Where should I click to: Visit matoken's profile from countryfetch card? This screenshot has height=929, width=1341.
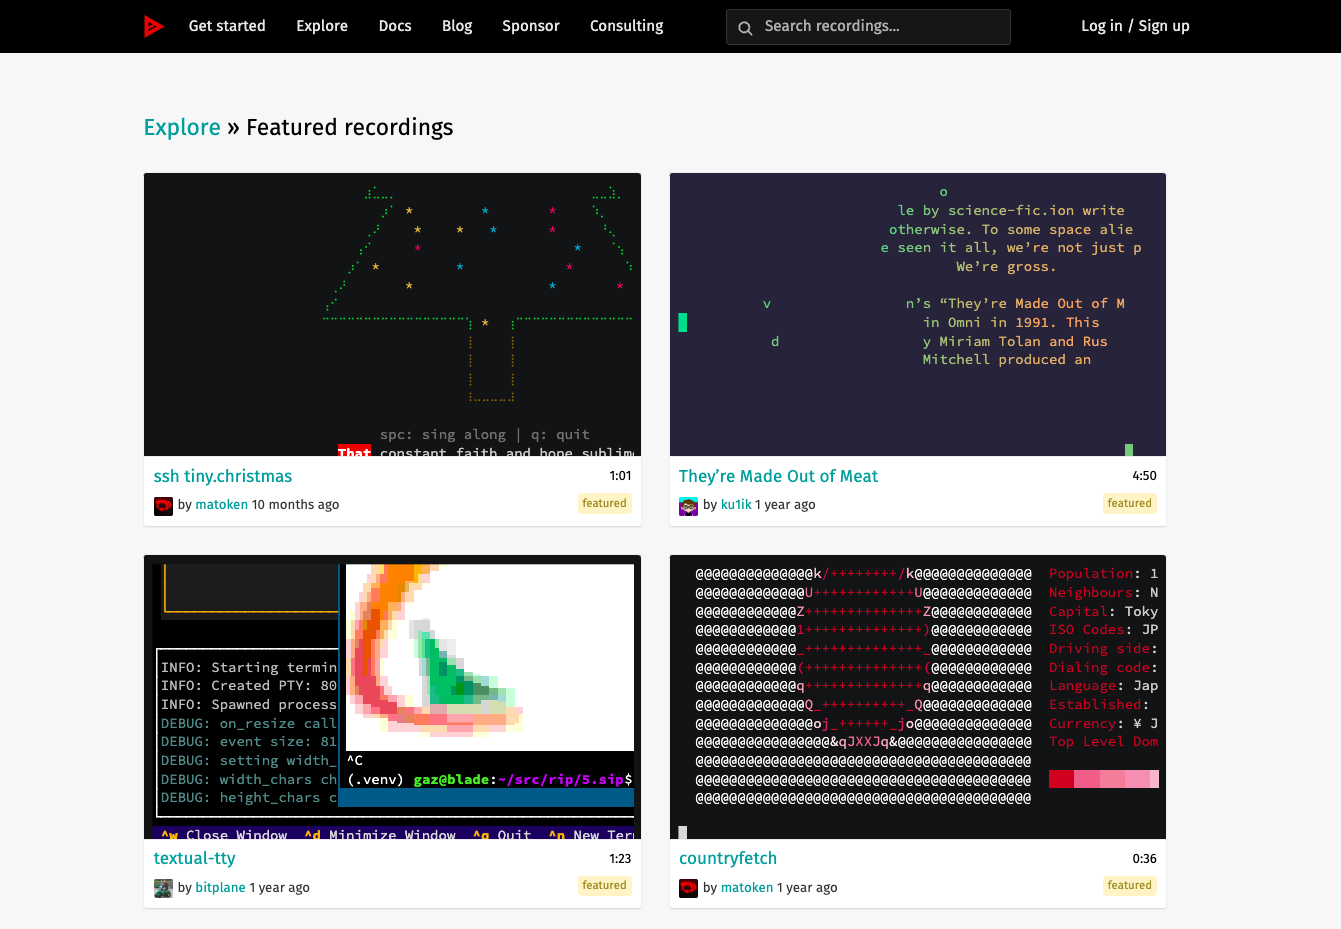tap(747, 888)
